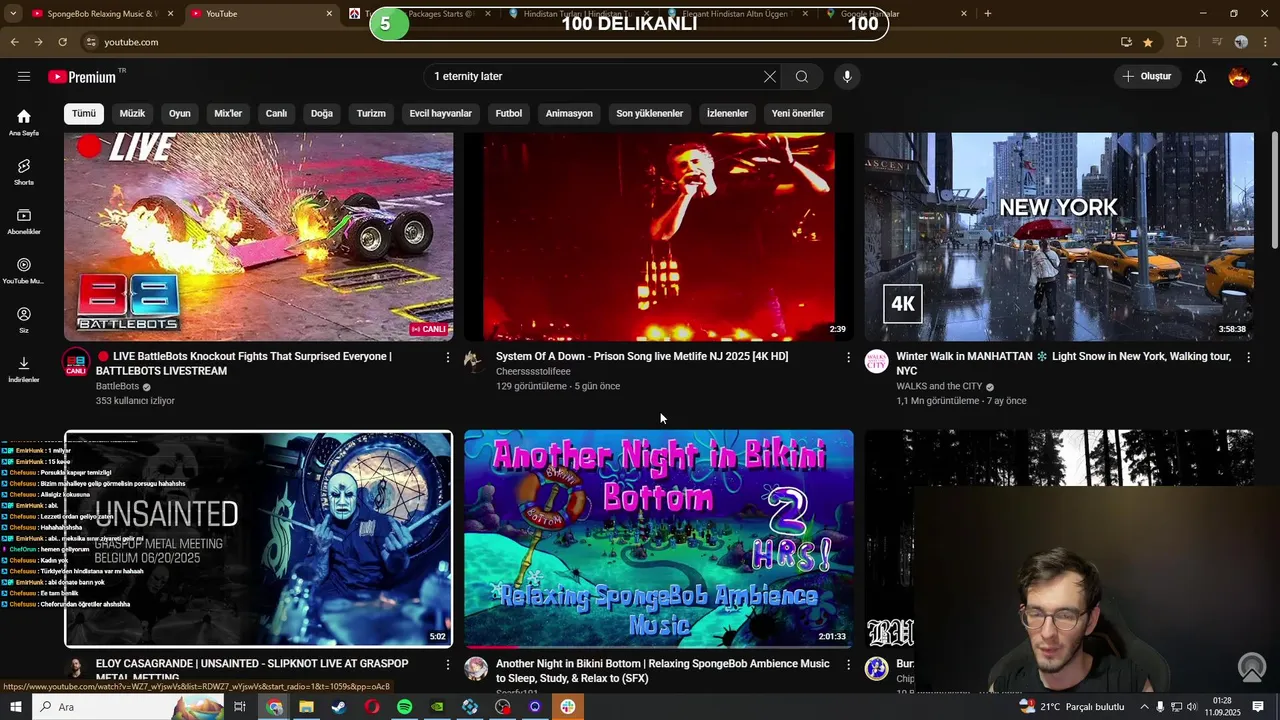The image size is (1280, 720).
Task: Open Chrome media controls icon
Action: point(1217,42)
